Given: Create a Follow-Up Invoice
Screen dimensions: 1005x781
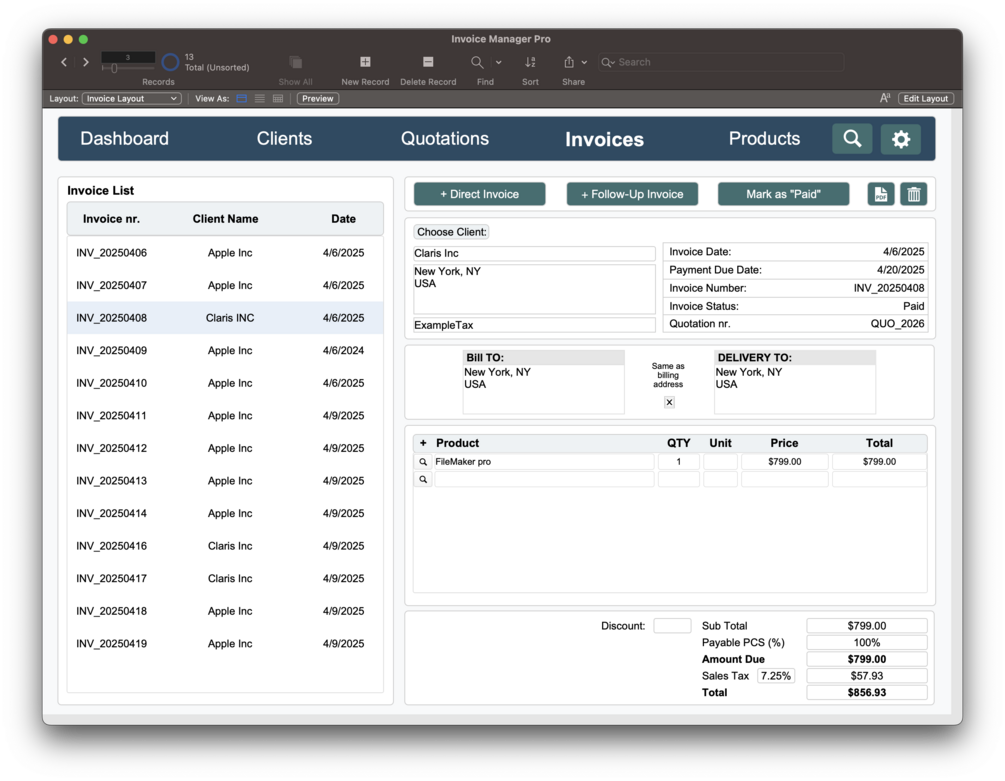Looking at the screenshot, I should tap(632, 194).
